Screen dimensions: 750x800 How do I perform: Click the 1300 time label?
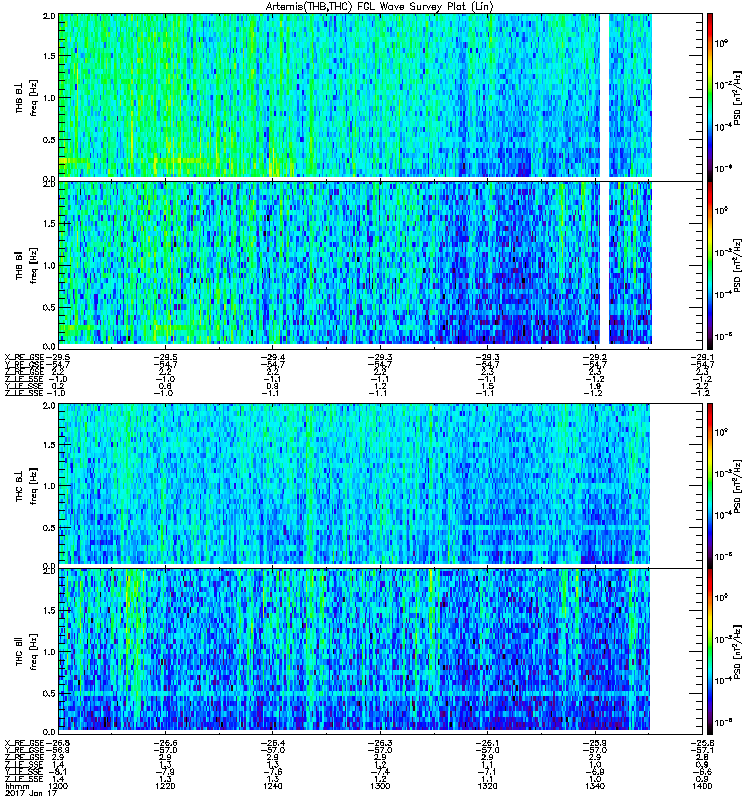pyautogui.click(x=380, y=786)
